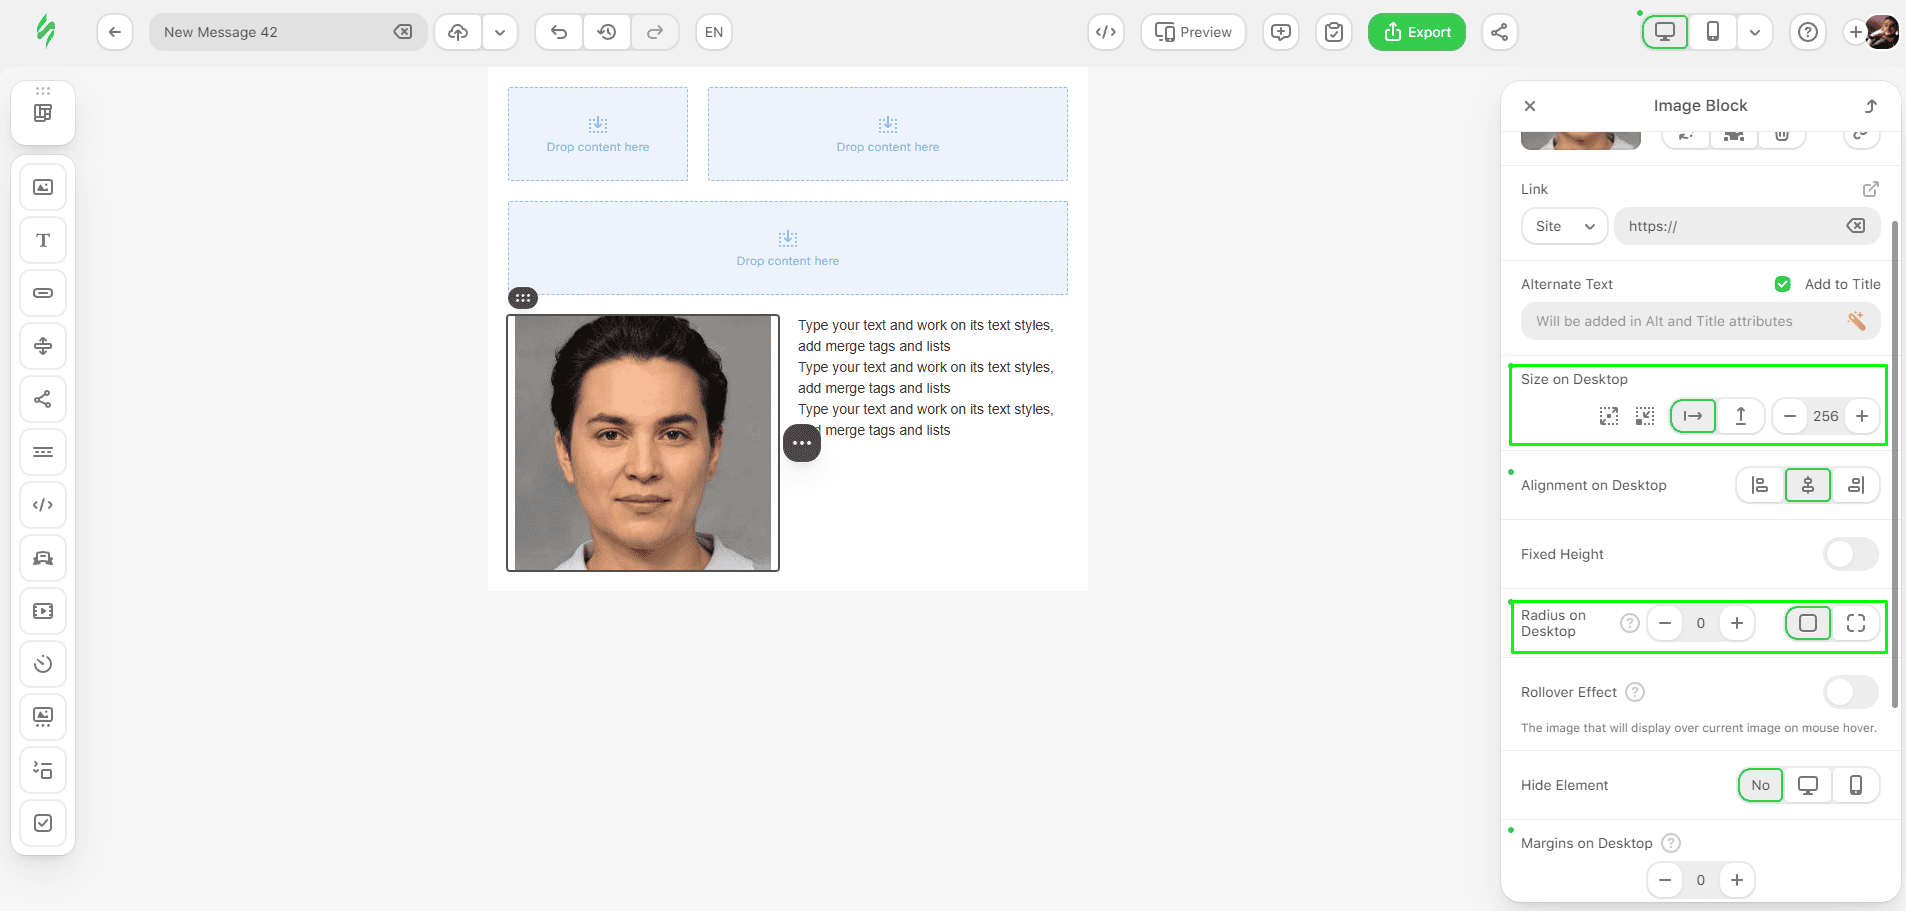This screenshot has width=1906, height=911.
Task: Hide element on mobile devices
Action: click(x=1856, y=785)
